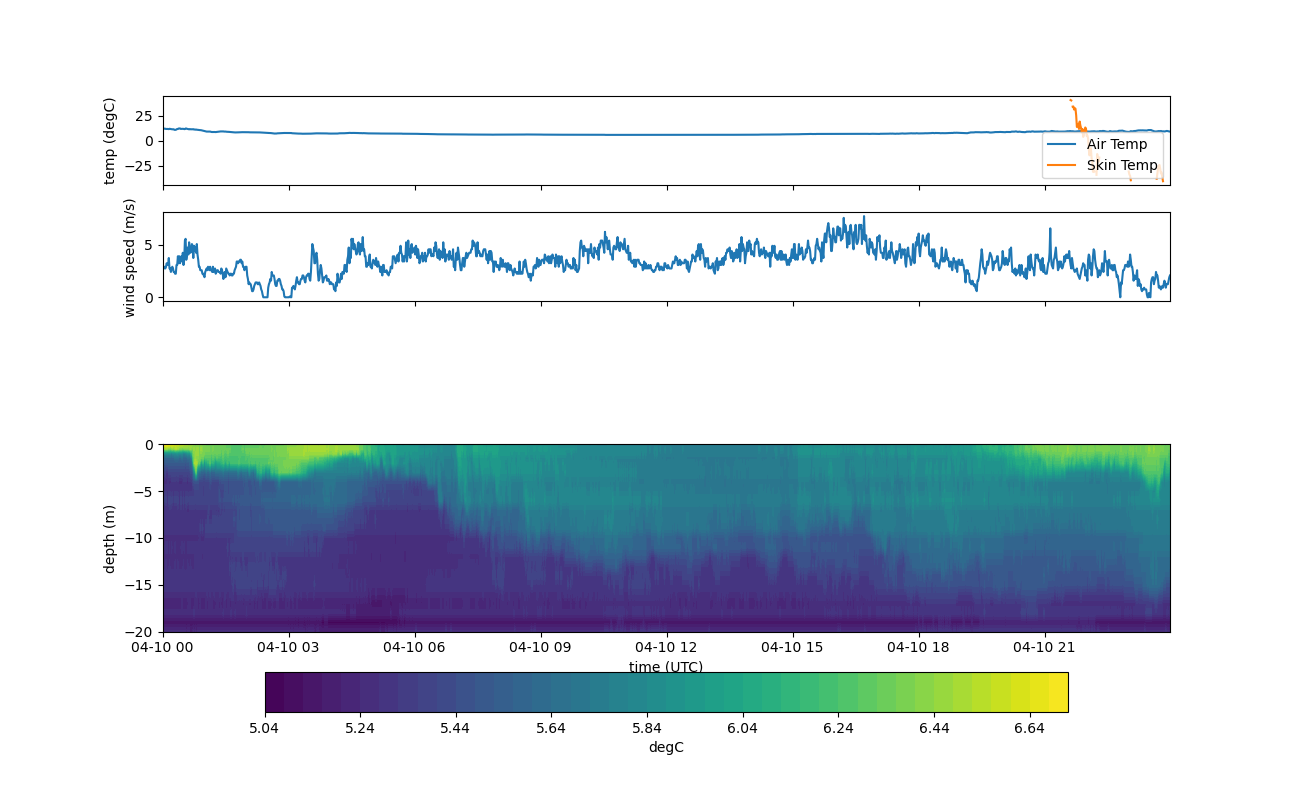
Task: Click the 25 tick on temperature axis
Action: (144, 116)
